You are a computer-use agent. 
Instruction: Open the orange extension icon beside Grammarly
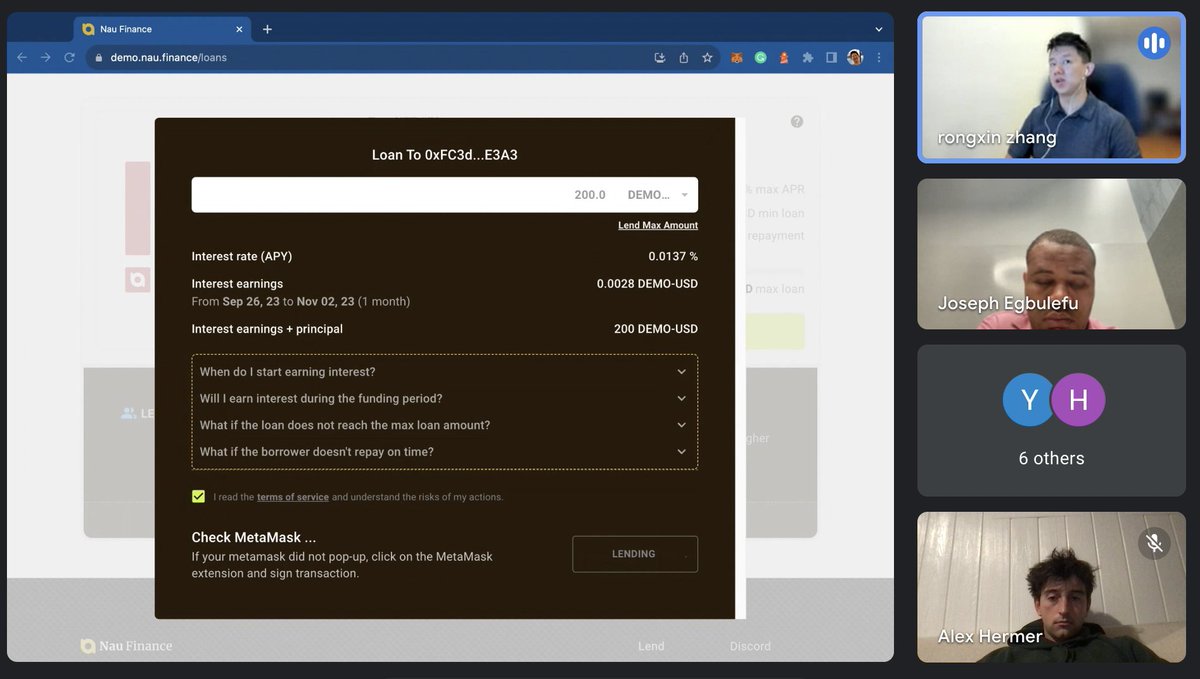click(784, 58)
